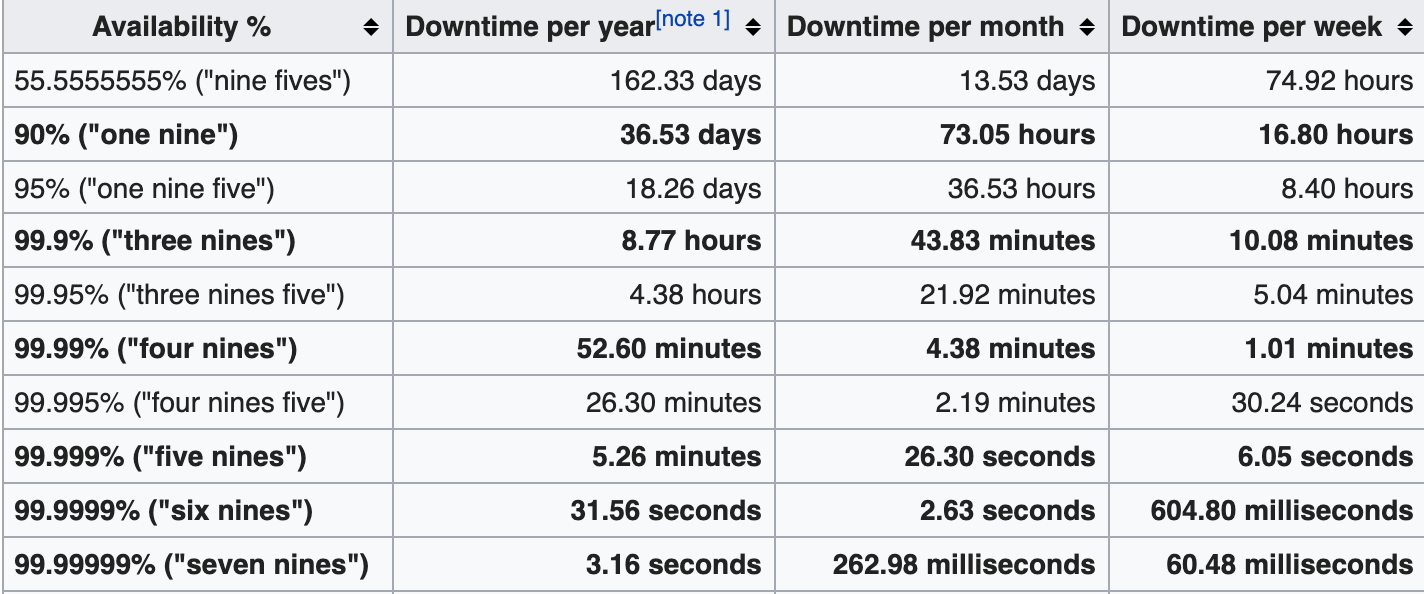Select the 36.53 days cell
The height and width of the screenshot is (594, 1424).
coord(584,134)
